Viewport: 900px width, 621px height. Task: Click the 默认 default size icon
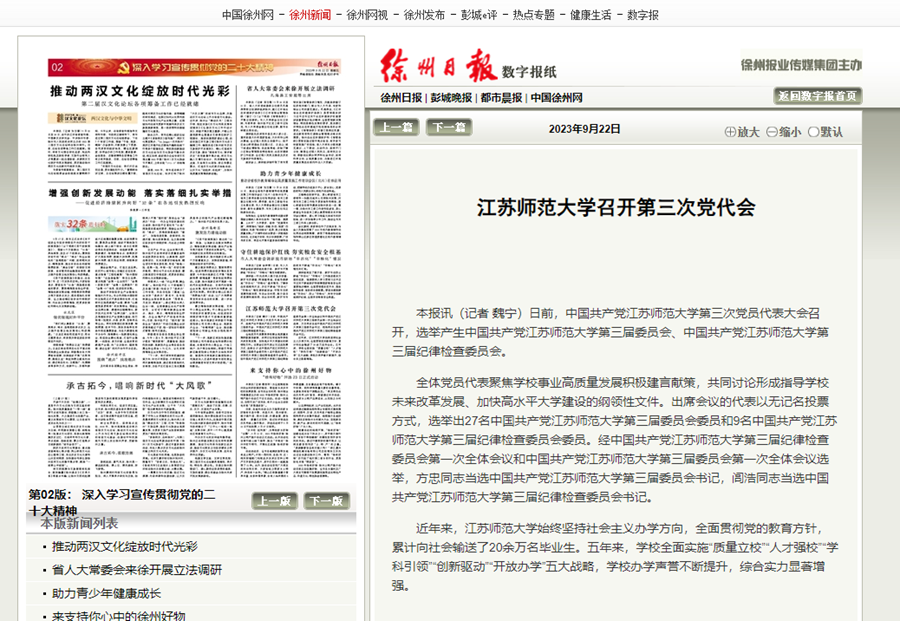click(x=814, y=132)
